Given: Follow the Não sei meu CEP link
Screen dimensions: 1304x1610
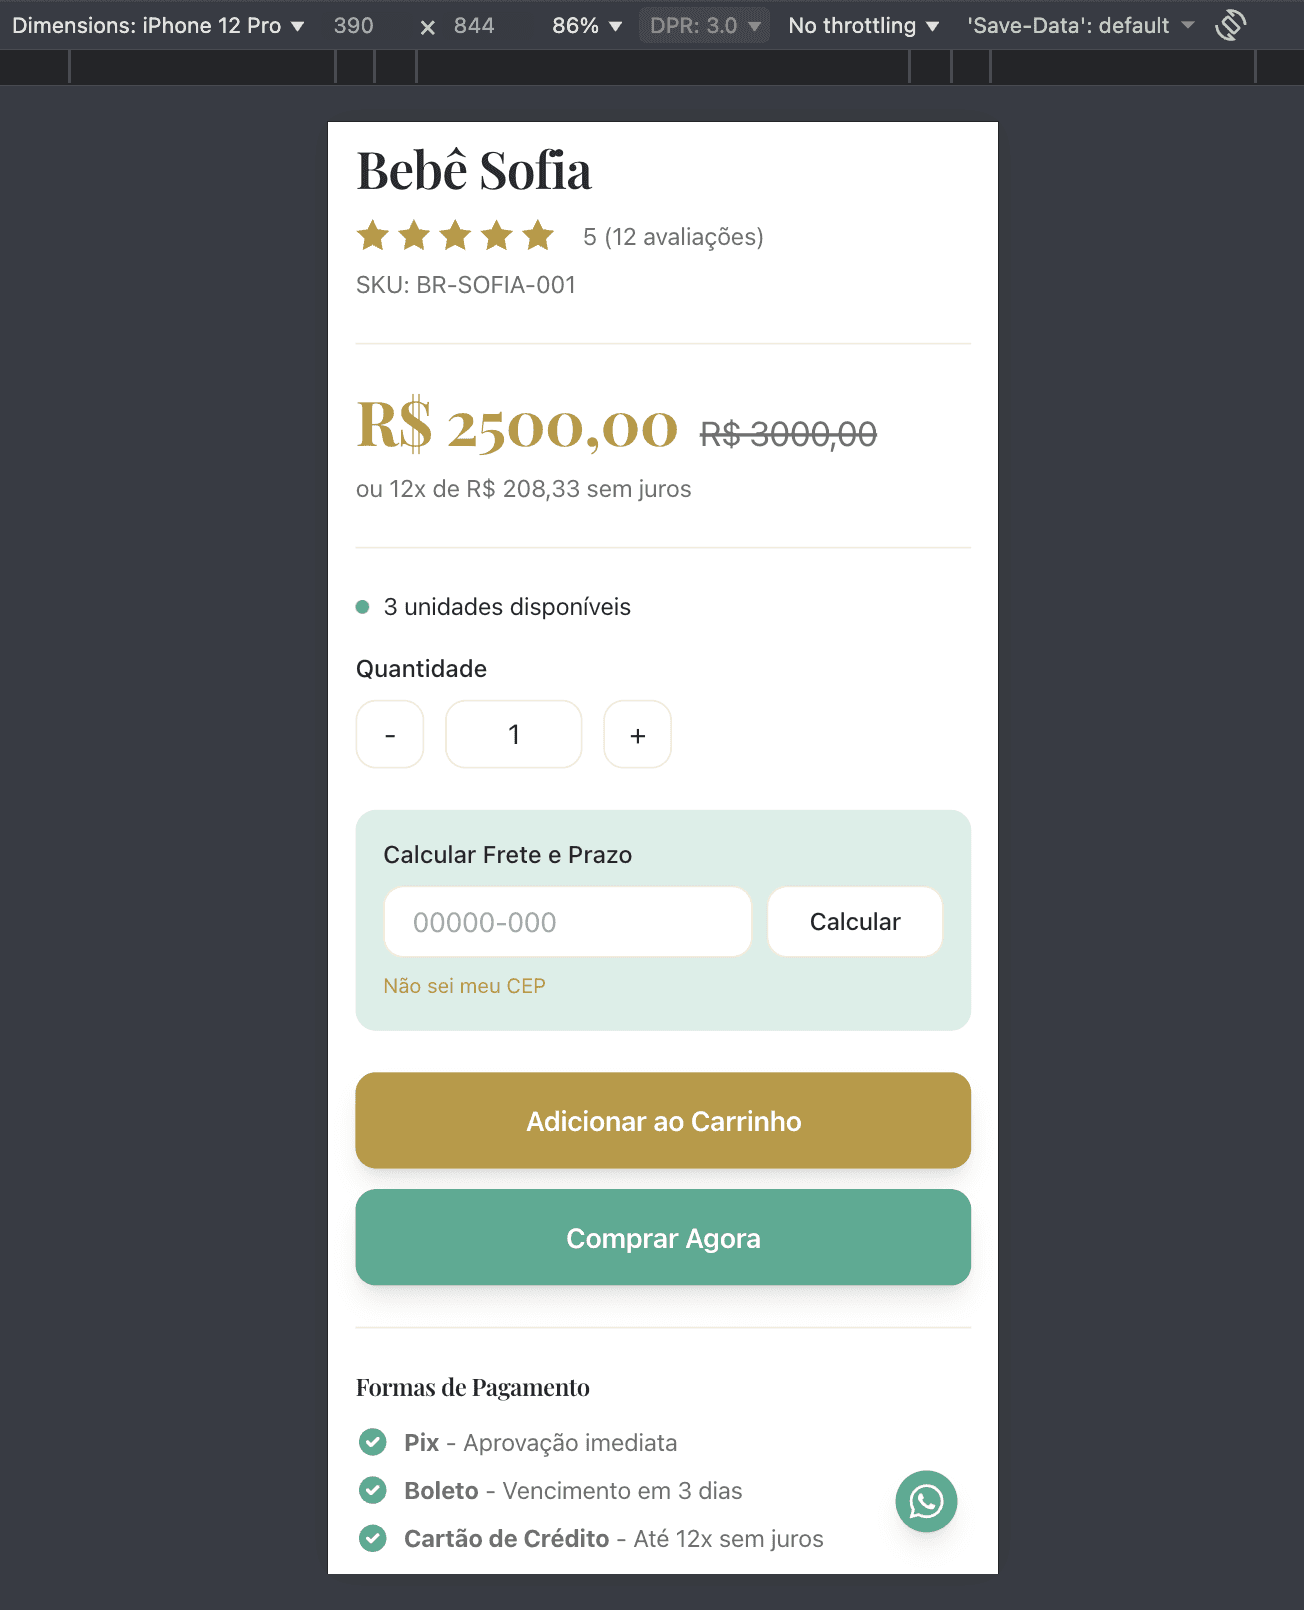Looking at the screenshot, I should [464, 986].
